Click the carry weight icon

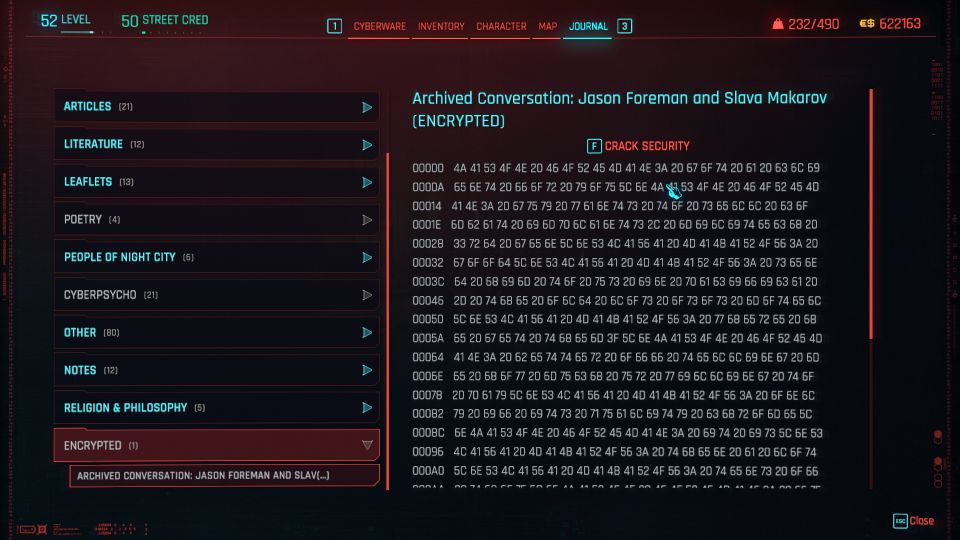(778, 24)
